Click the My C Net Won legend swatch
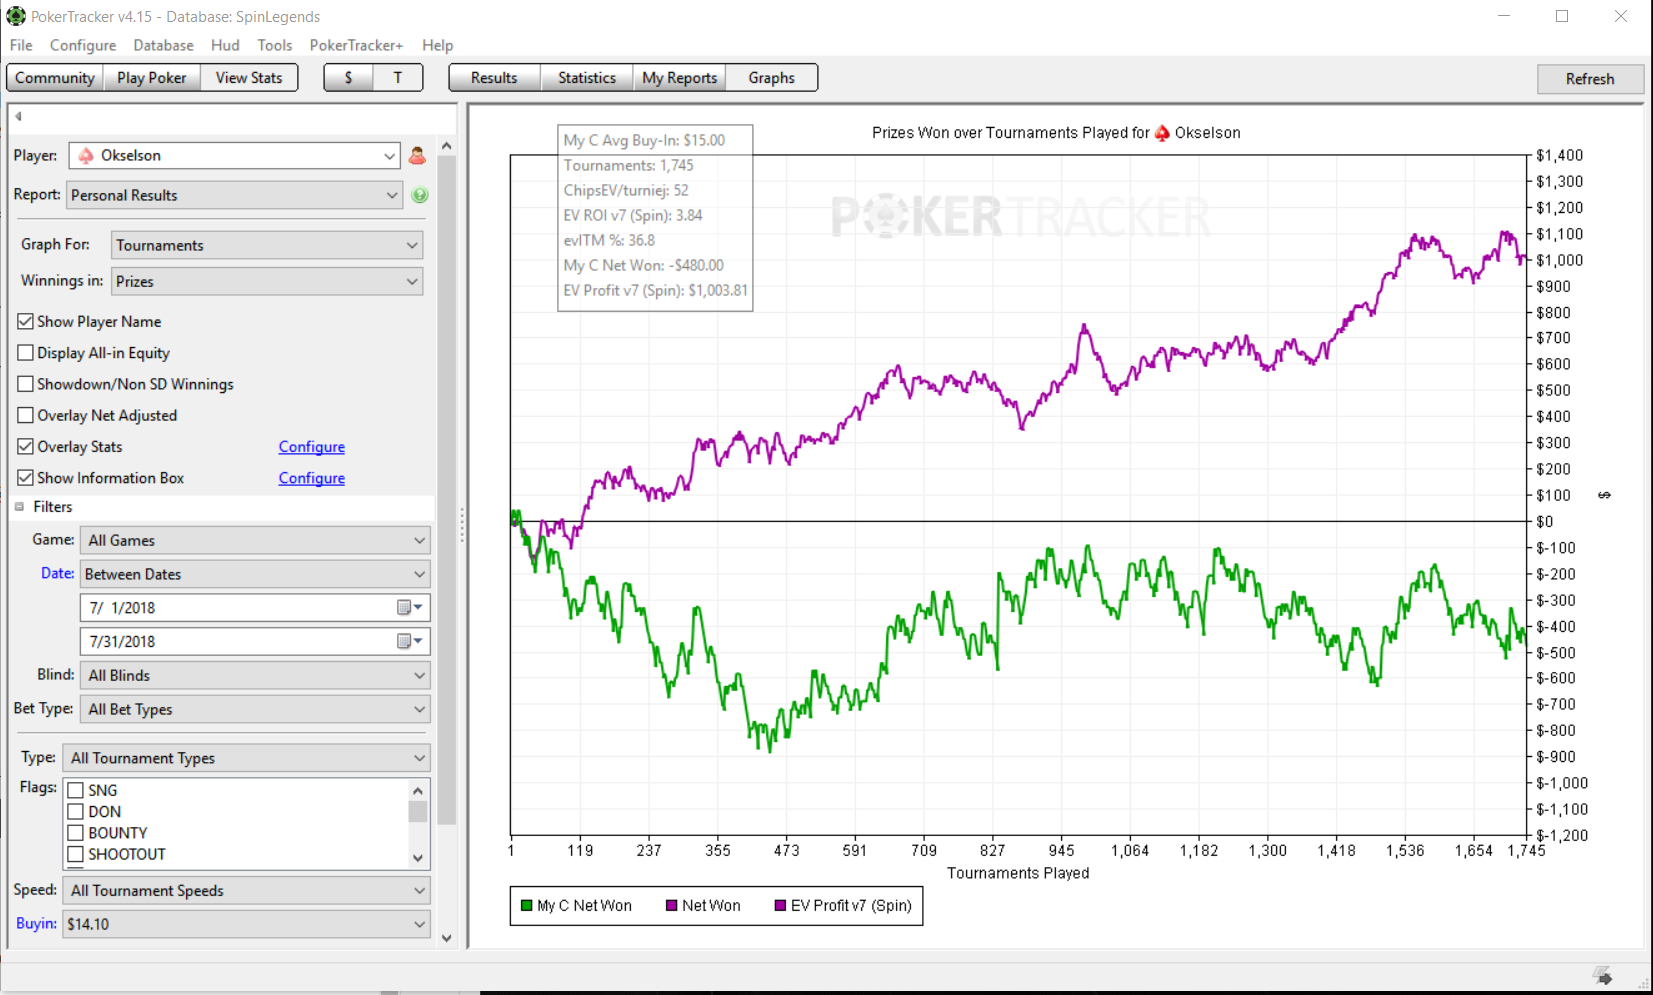1653x995 pixels. pos(526,906)
